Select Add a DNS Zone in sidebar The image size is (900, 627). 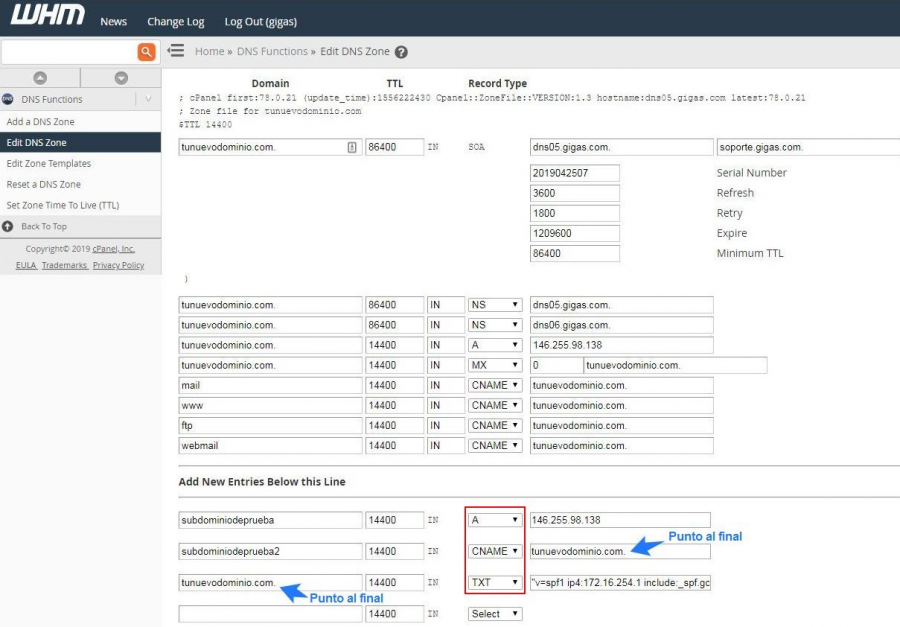coord(41,122)
